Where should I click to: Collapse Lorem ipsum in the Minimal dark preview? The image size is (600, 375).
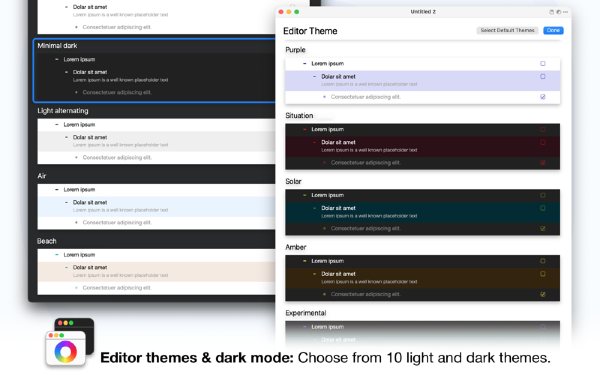coord(57,59)
